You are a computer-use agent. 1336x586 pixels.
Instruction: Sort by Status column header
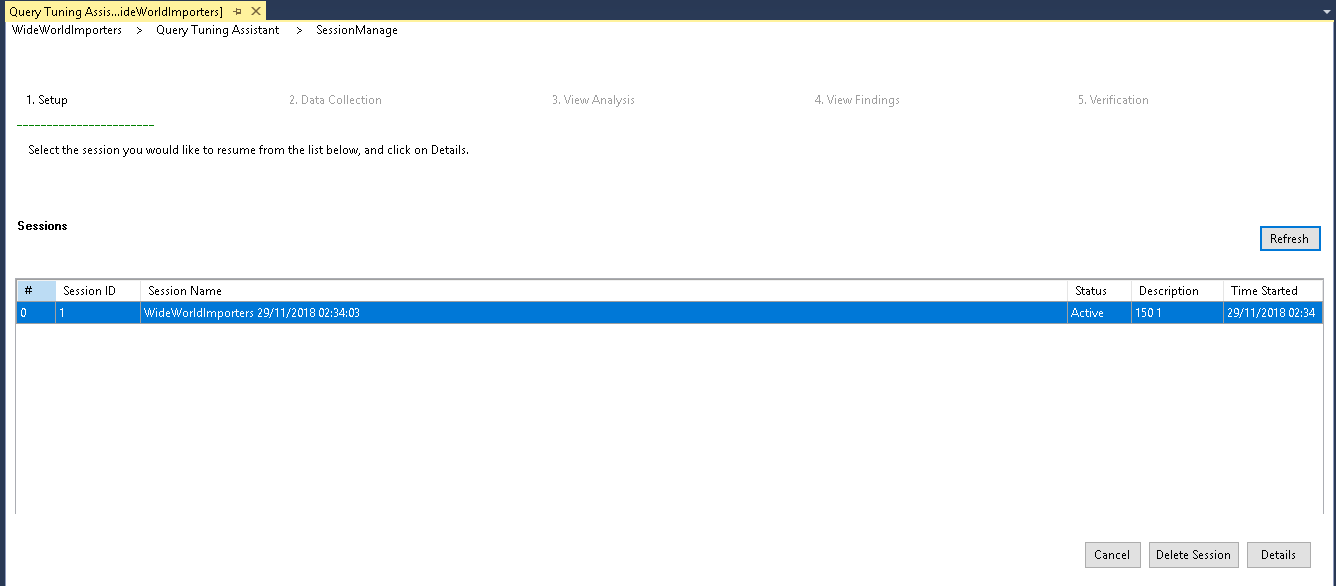point(1100,291)
